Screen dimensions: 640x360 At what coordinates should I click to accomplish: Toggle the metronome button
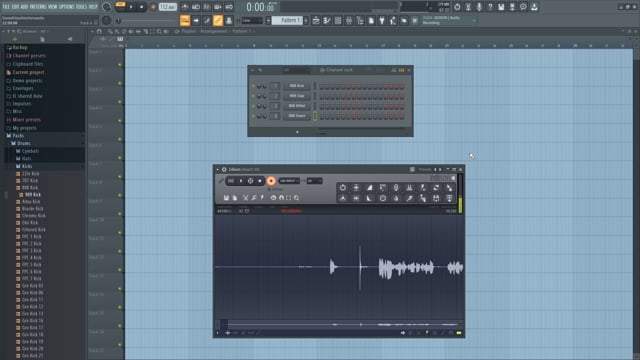(185, 7)
